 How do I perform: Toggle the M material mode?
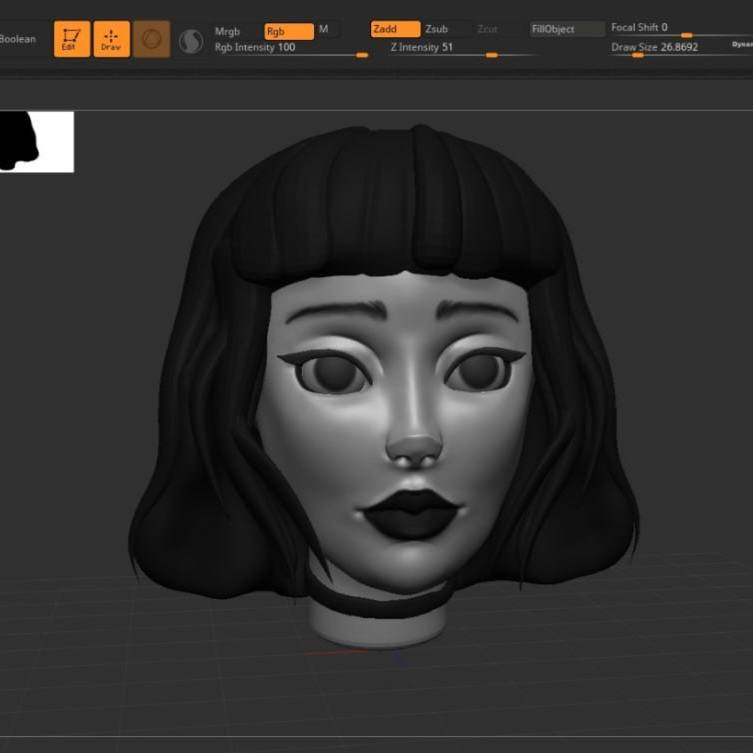[324, 29]
